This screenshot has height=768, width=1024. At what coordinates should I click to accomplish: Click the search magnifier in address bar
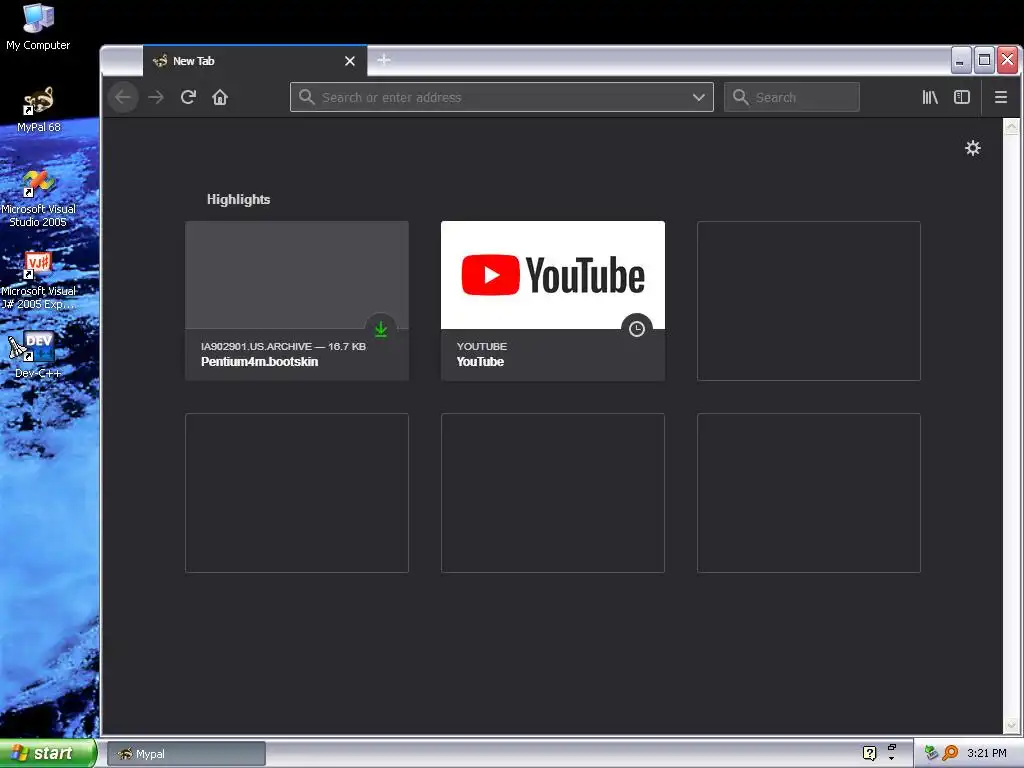click(x=306, y=97)
